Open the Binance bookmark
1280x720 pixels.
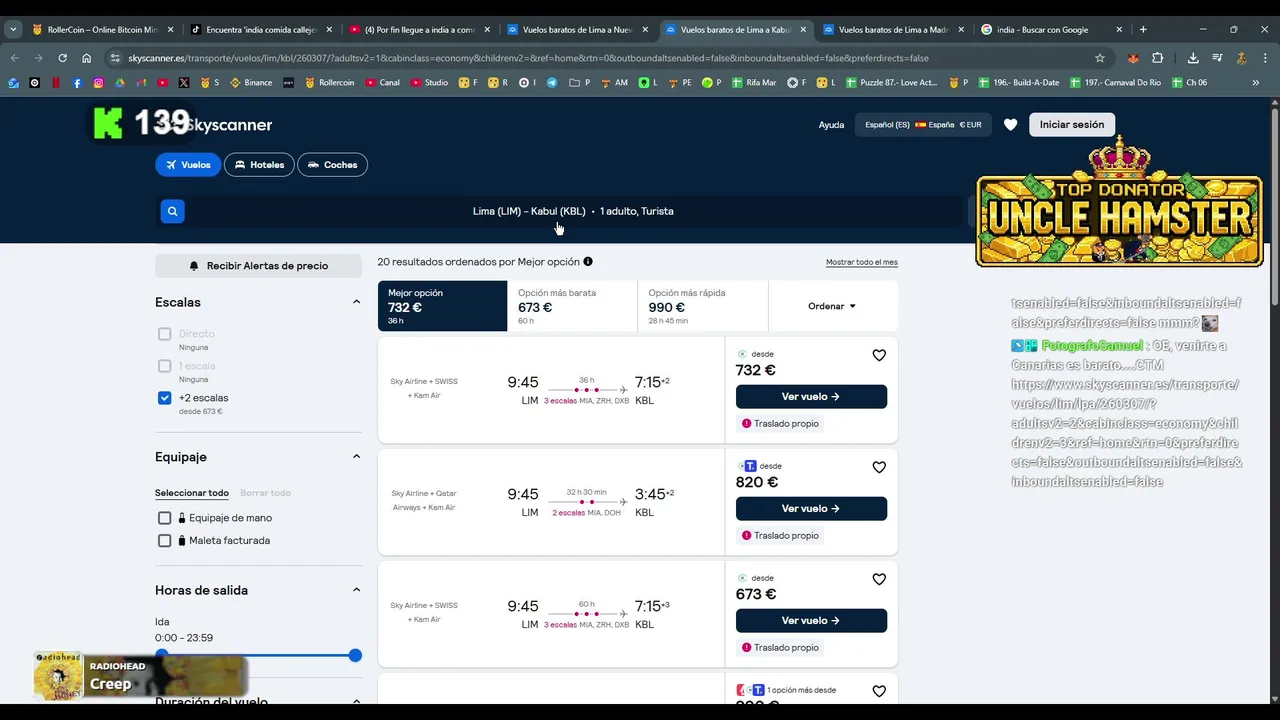251,82
